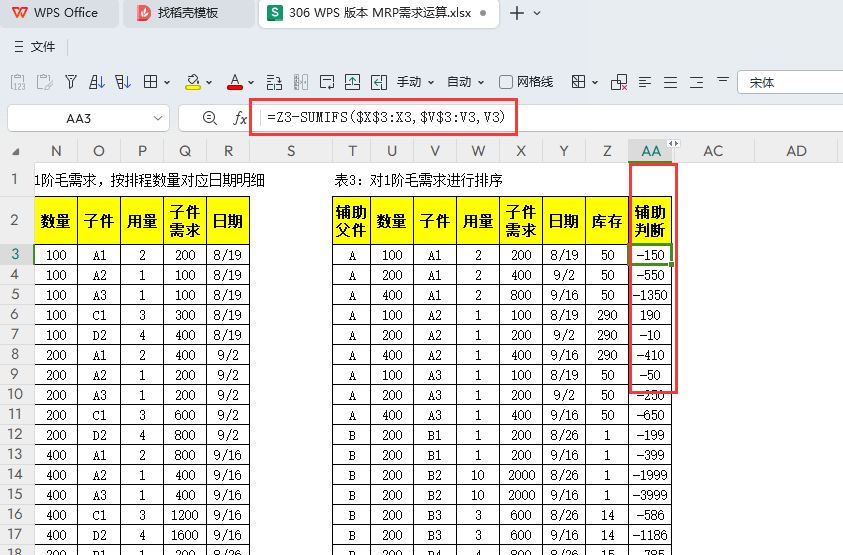
Task: Select cell AA3 showing -150
Action: (651, 255)
